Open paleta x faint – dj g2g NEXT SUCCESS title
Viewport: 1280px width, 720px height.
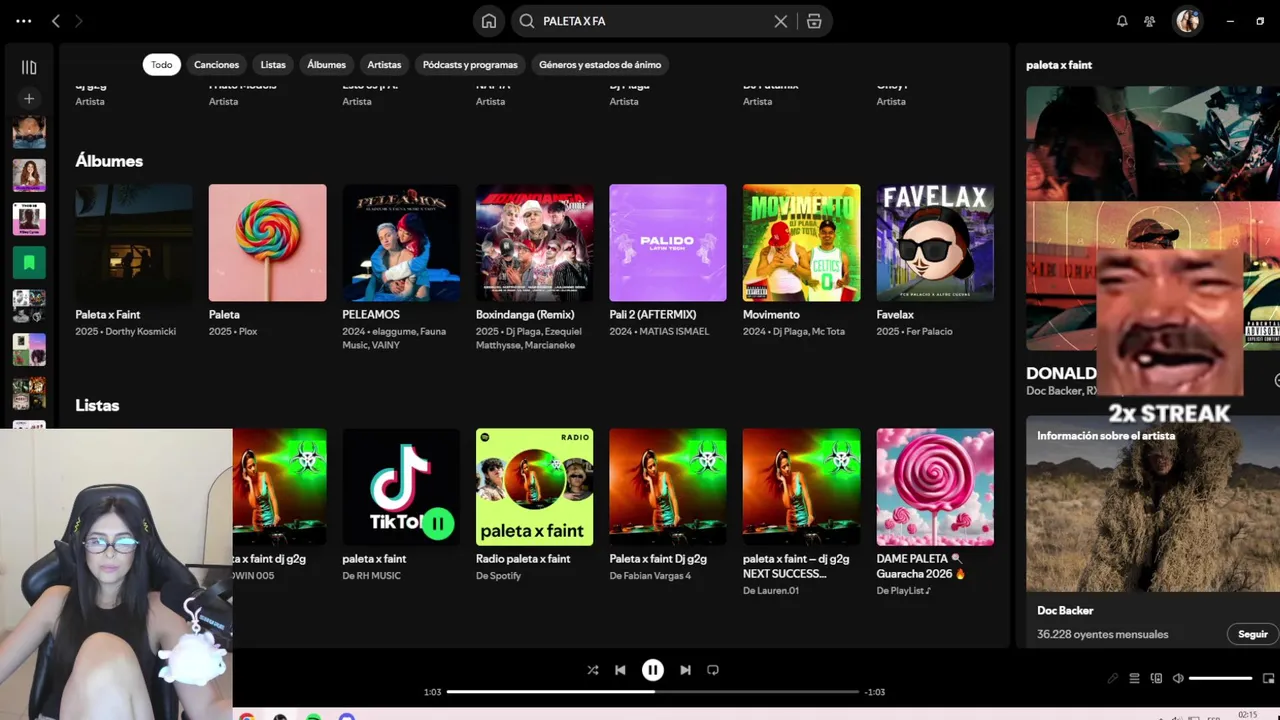pyautogui.click(x=796, y=566)
